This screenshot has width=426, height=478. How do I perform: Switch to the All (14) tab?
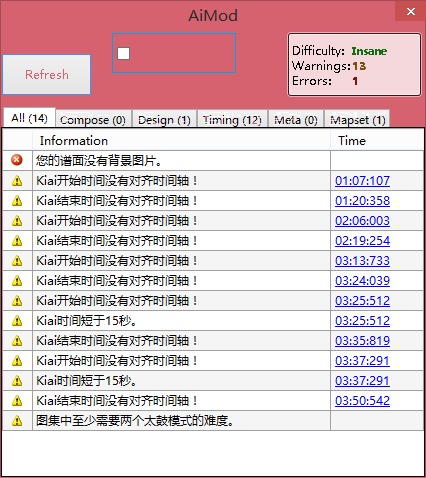point(29,118)
